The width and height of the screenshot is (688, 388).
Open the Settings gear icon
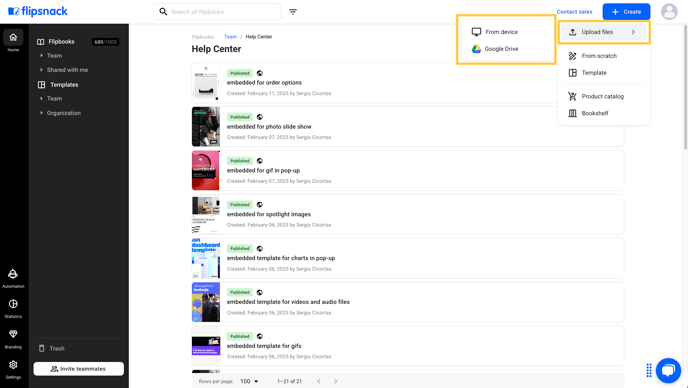(x=13, y=365)
